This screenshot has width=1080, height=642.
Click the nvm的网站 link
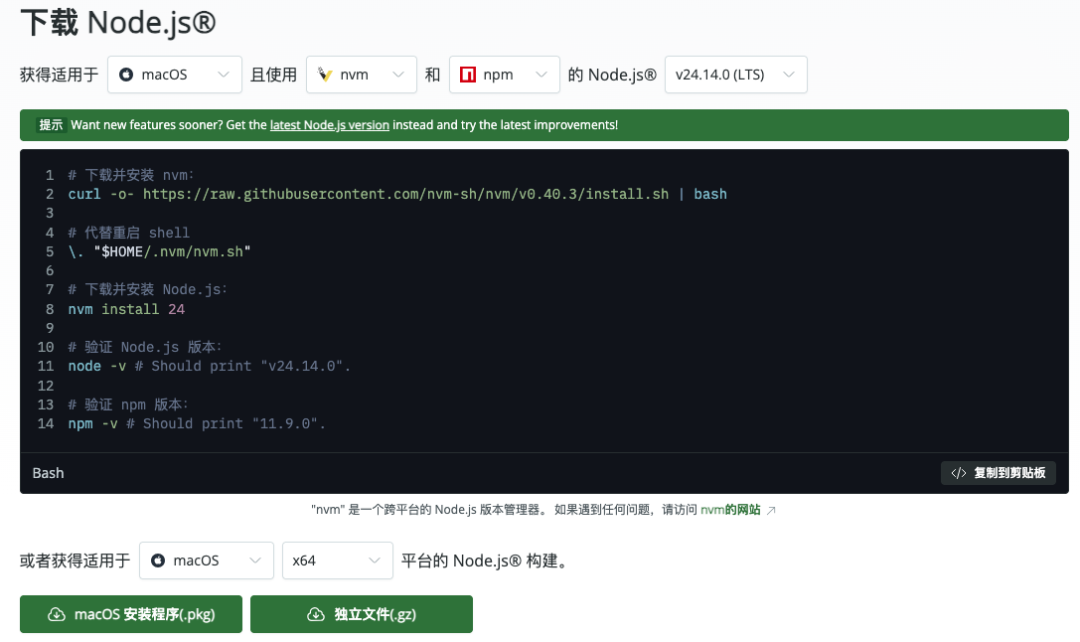pos(730,510)
